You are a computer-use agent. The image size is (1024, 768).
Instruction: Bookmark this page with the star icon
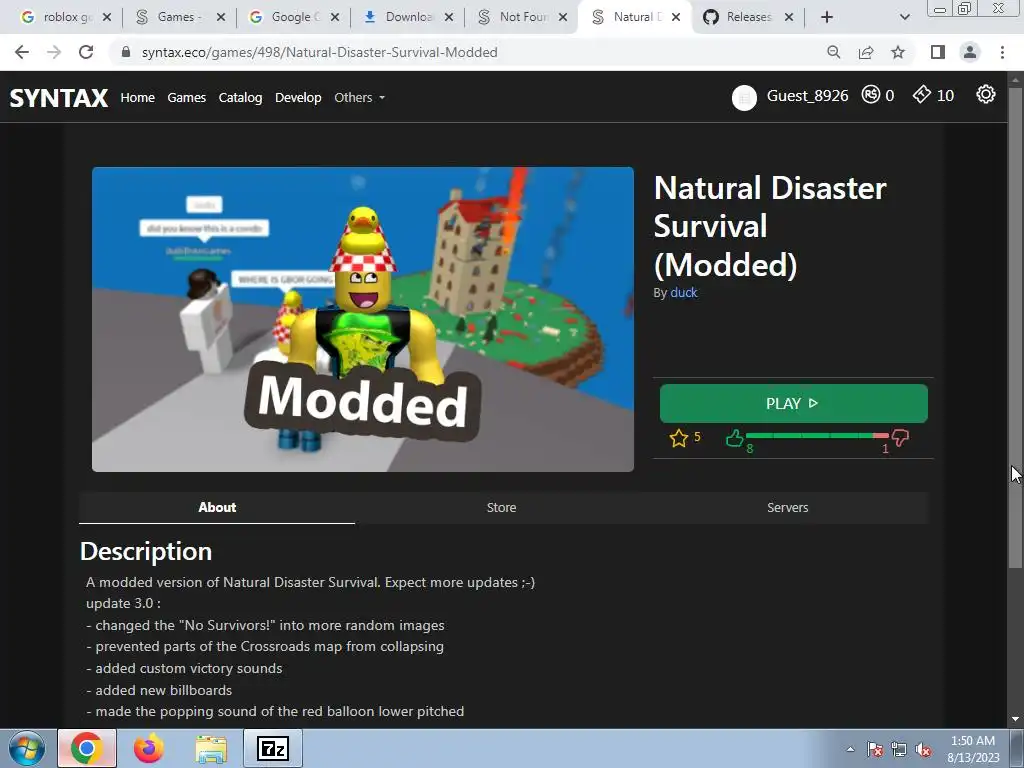898,52
